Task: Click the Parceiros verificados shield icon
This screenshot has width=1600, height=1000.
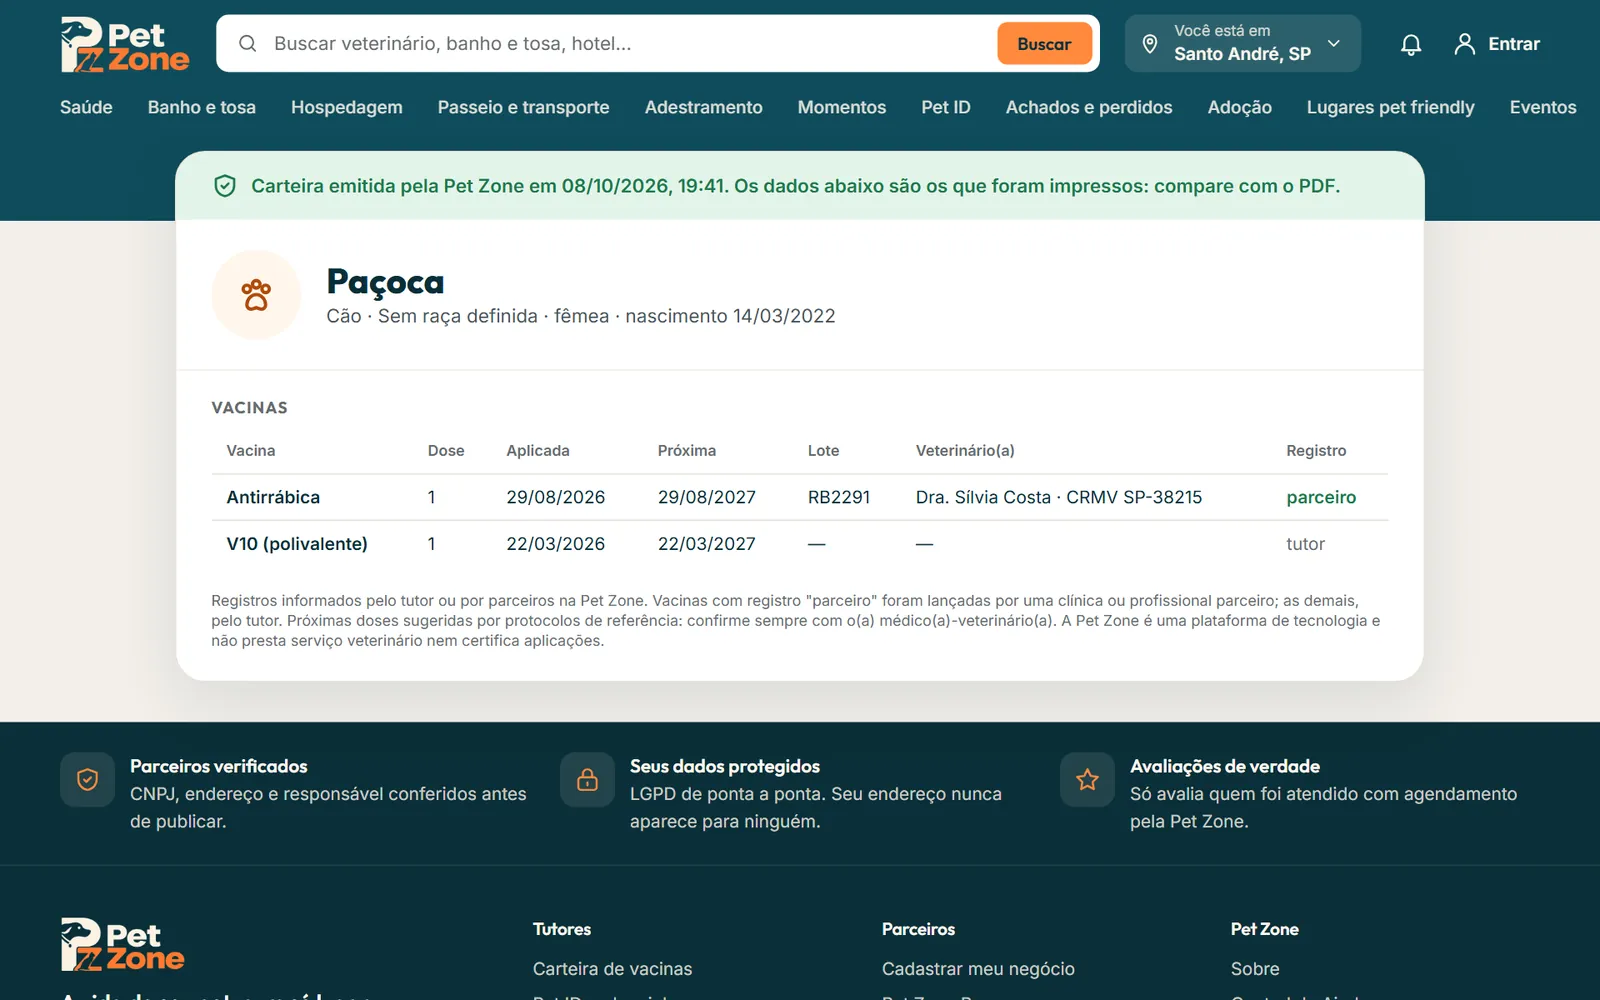Action: tap(87, 780)
